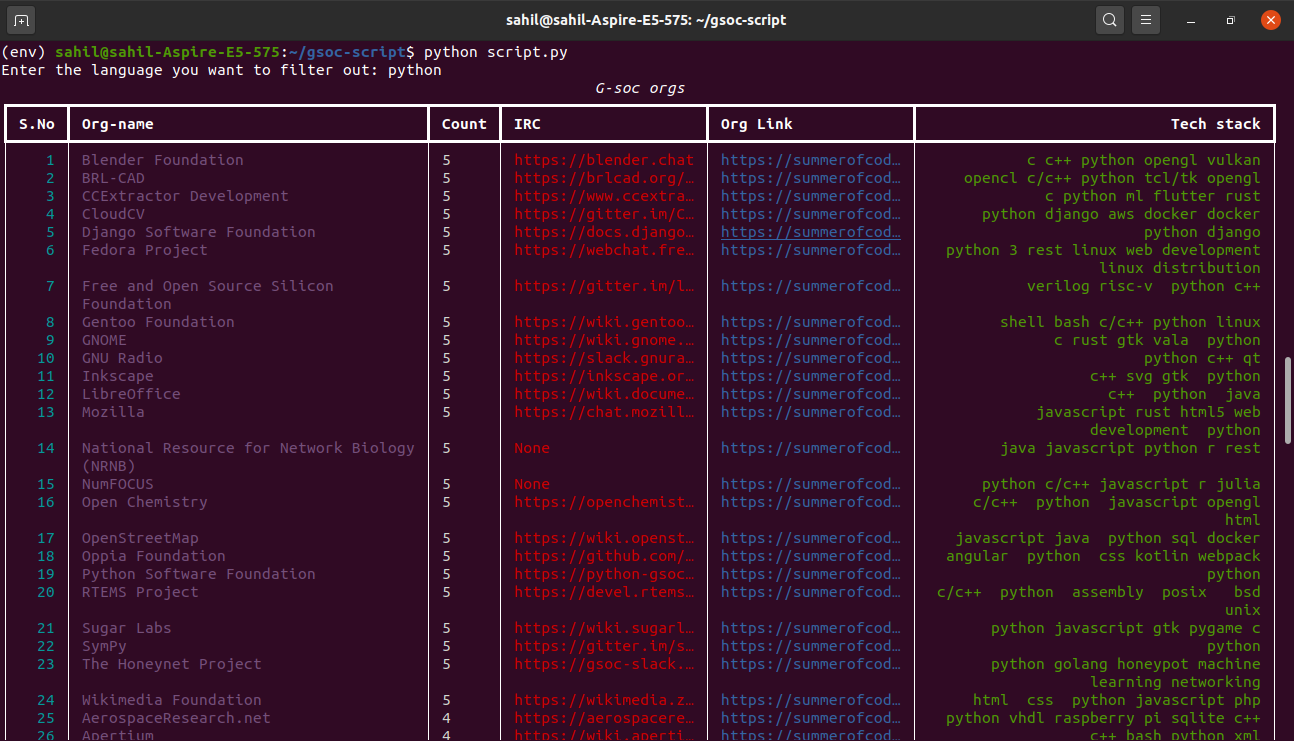
Task: Open Org Link for Blender Foundation row
Action: 811,160
